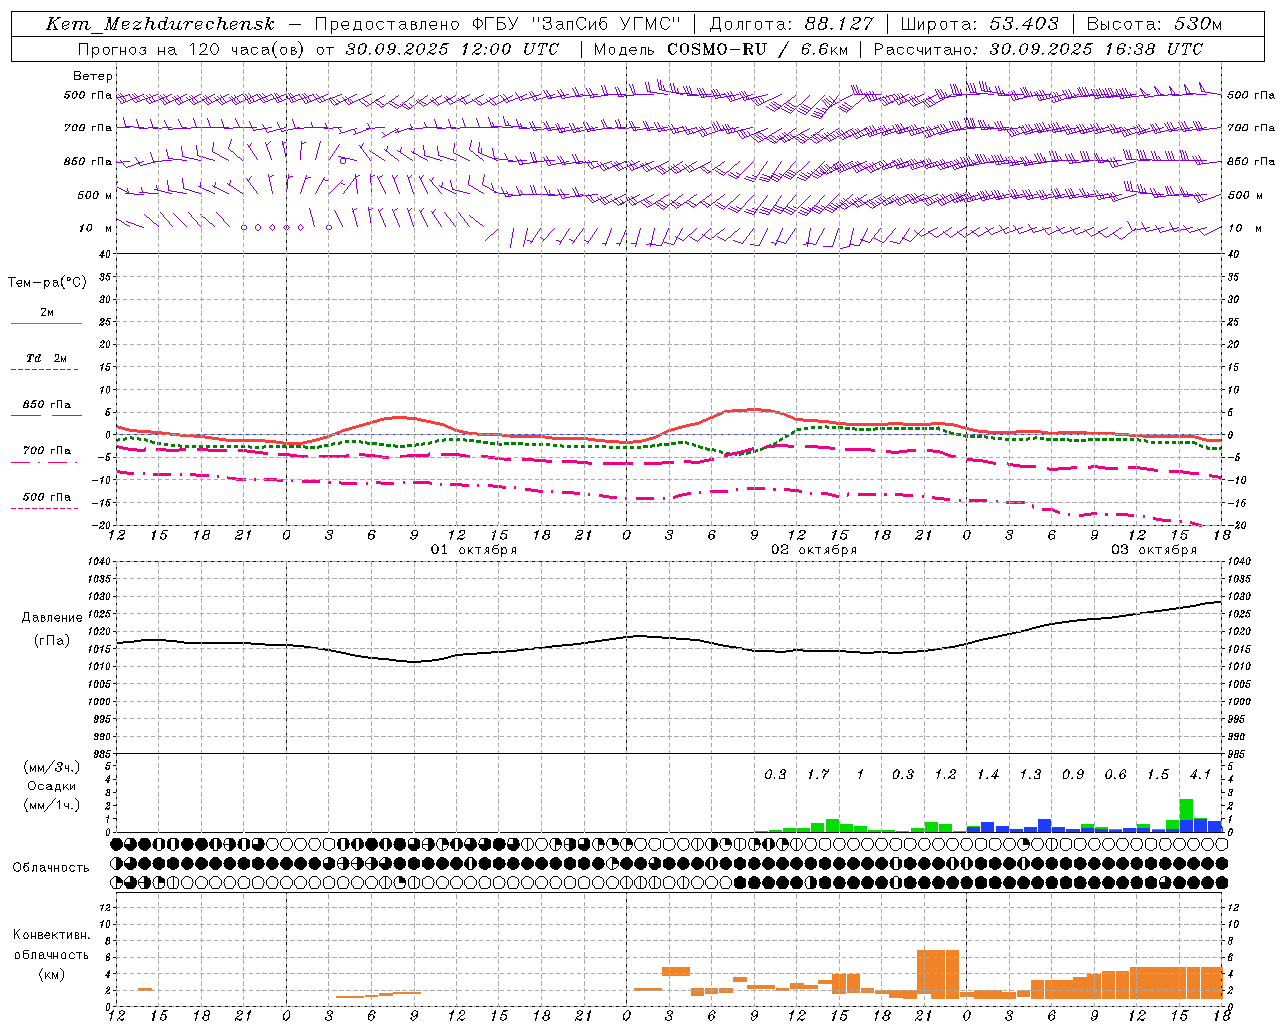The width and height of the screenshot is (1280, 1024).
Task: Select the Td 2м legend entry
Action: [x=47, y=358]
